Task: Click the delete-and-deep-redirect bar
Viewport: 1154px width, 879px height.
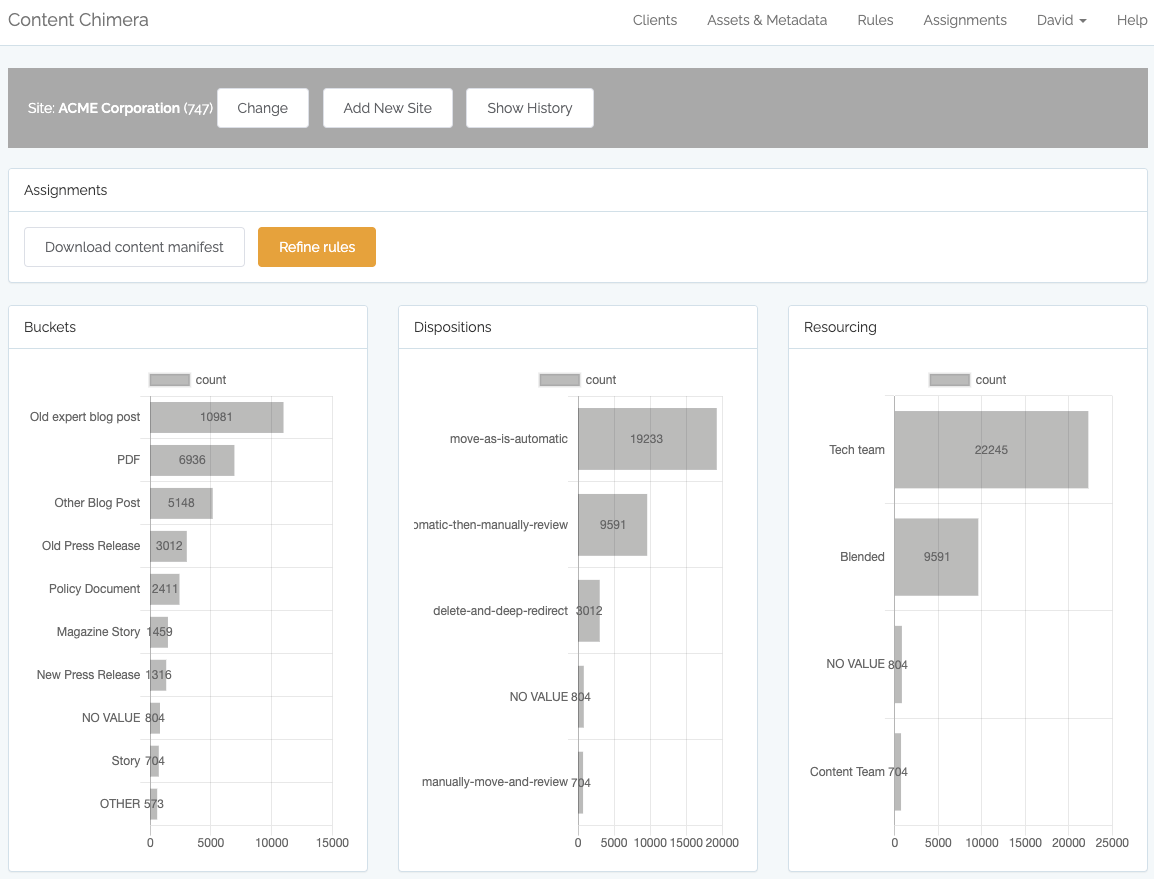Action: click(x=589, y=611)
